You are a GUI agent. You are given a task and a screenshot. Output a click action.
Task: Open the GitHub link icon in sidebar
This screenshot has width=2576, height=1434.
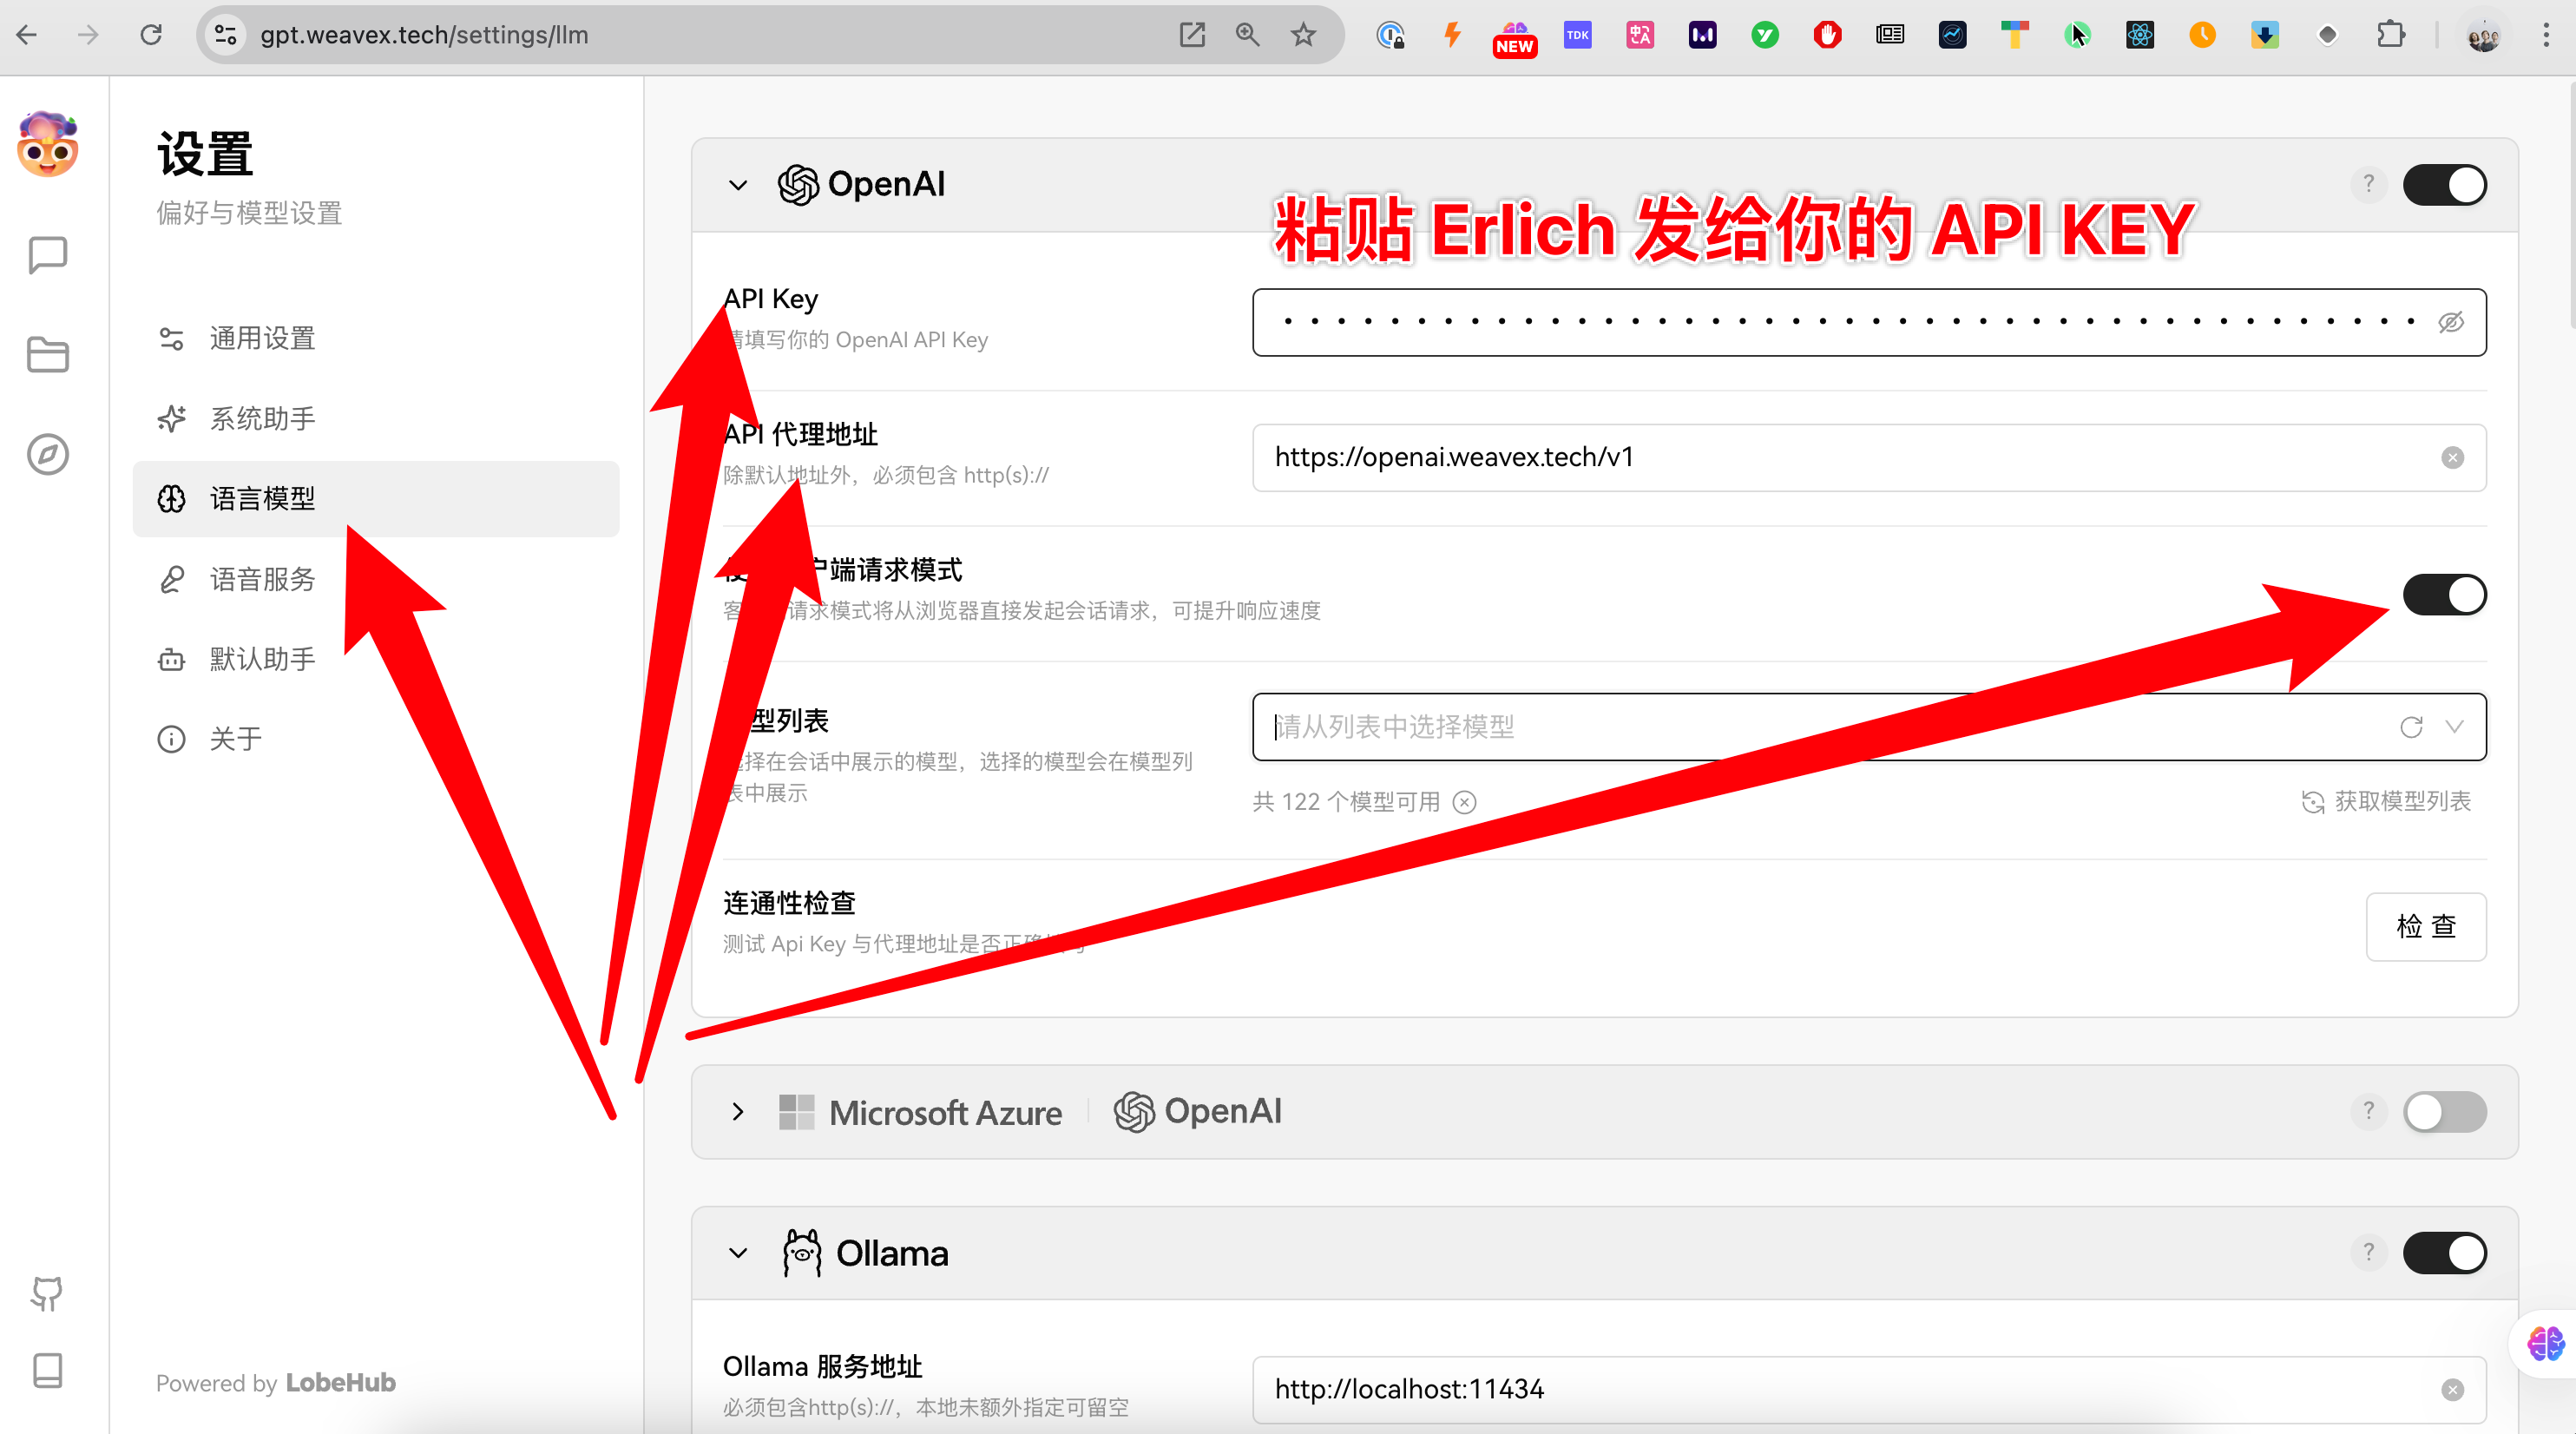(47, 1293)
